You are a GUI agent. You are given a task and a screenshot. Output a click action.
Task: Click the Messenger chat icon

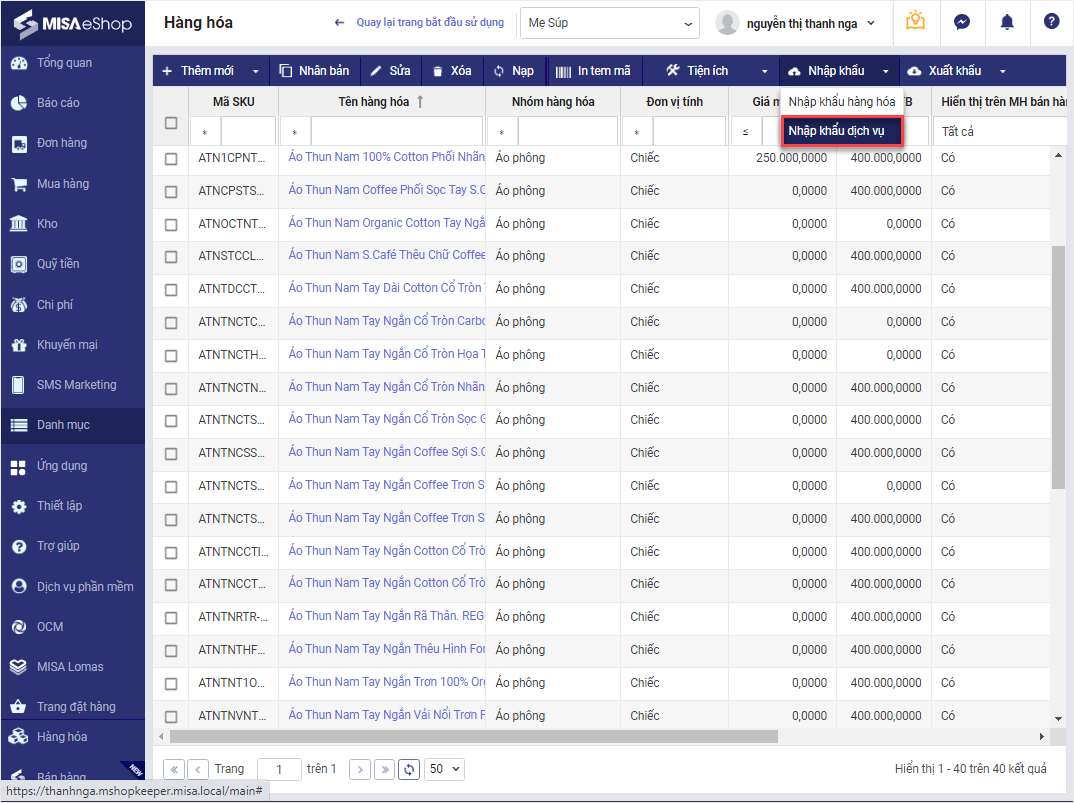pyautogui.click(x=961, y=22)
